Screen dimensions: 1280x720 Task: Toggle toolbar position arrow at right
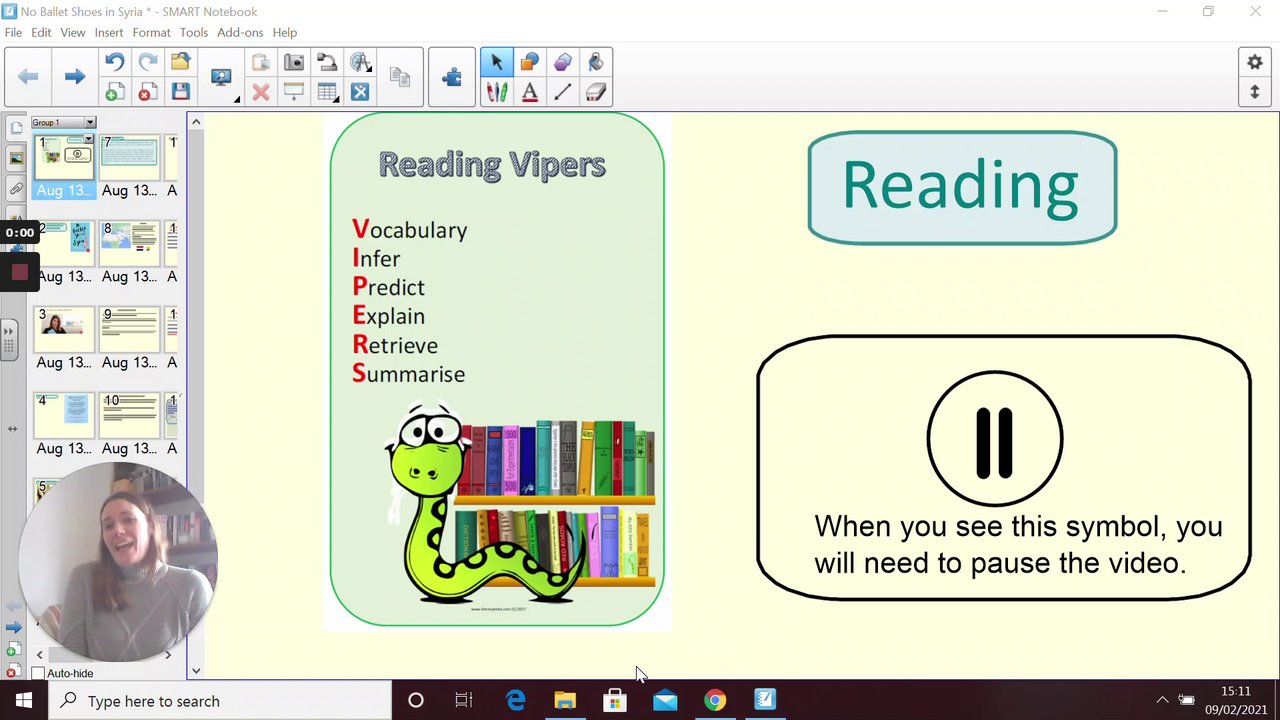[1254, 93]
